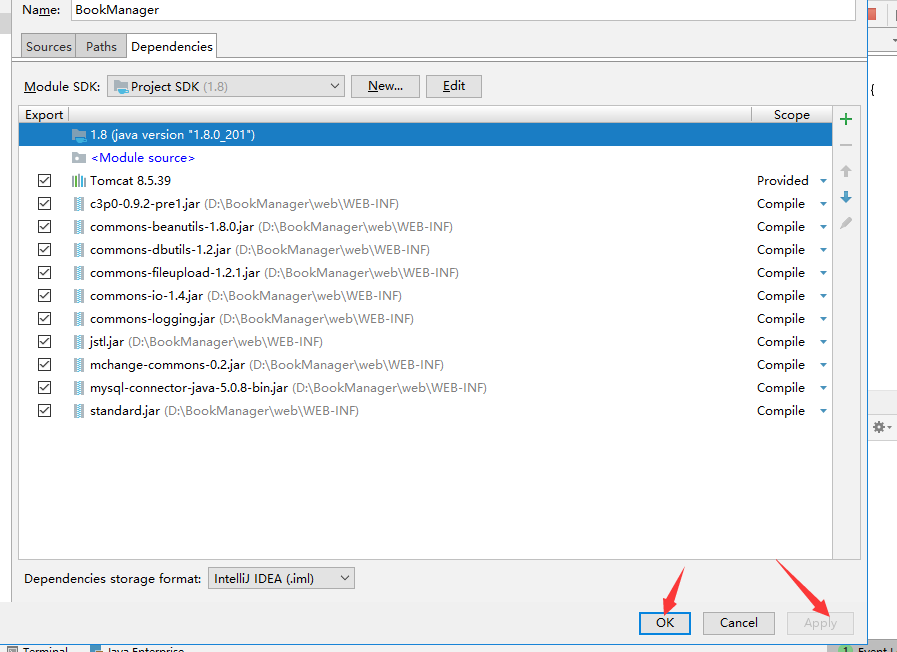This screenshot has height=652, width=897.
Task: Click the module Name input field
Action: [x=463, y=10]
